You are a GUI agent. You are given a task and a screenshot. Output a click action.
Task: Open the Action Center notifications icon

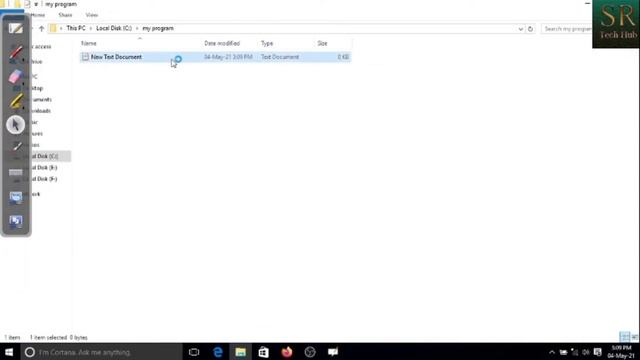pyautogui.click(x=598, y=352)
